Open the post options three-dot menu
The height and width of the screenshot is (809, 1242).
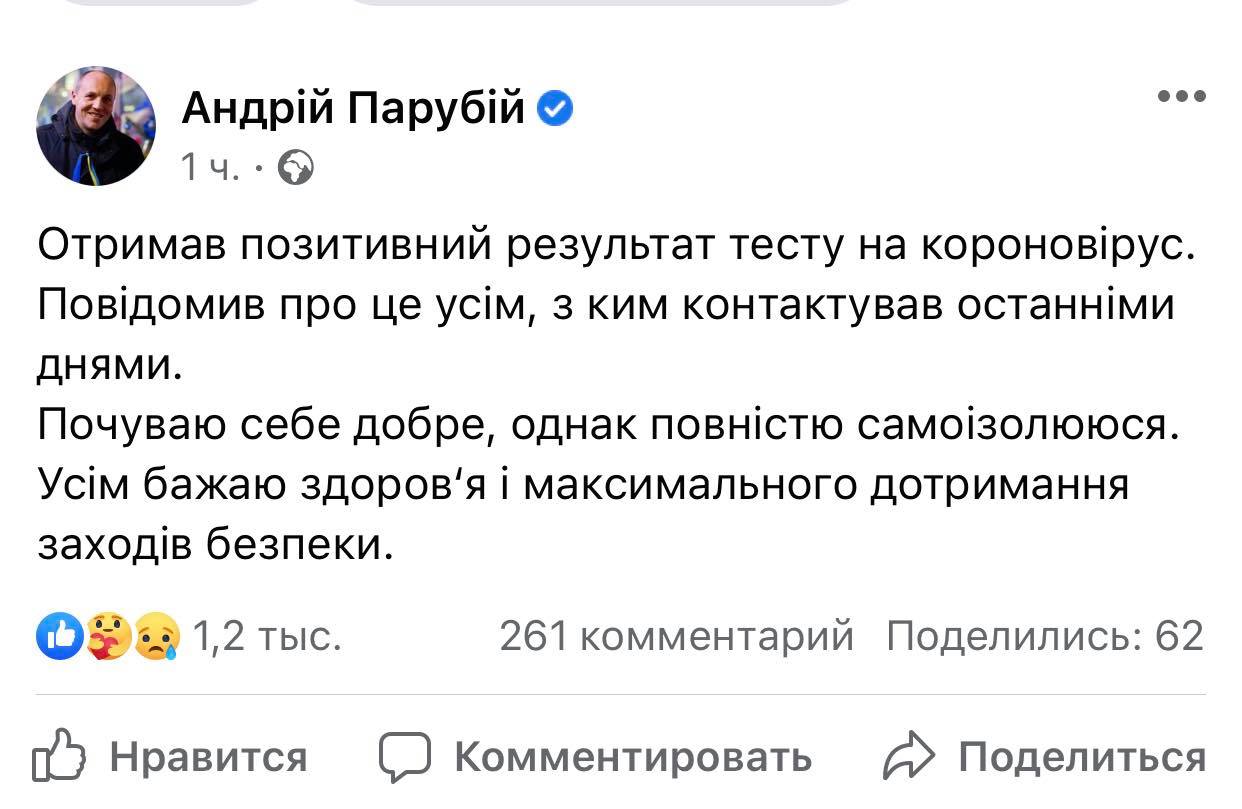[x=1181, y=97]
